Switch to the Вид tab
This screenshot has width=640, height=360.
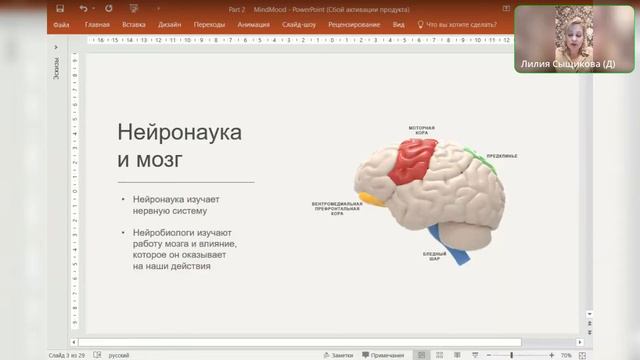pos(398,25)
